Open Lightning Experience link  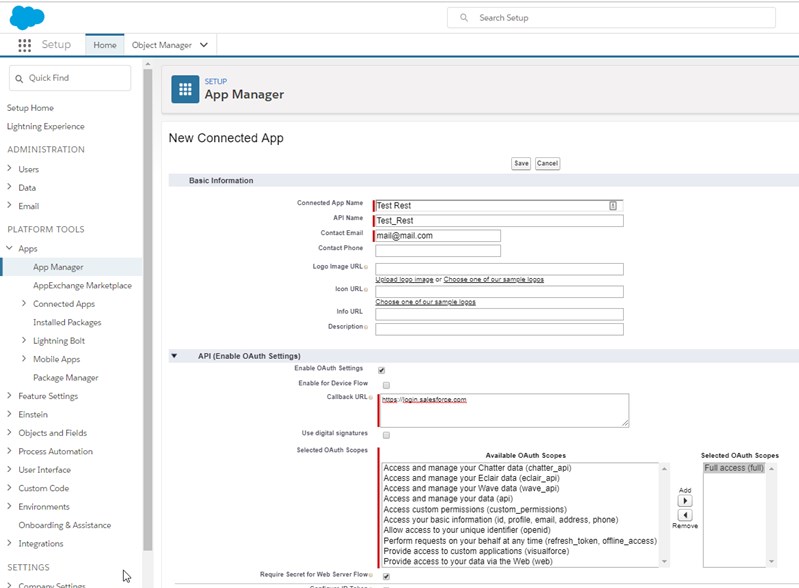click(x=45, y=126)
